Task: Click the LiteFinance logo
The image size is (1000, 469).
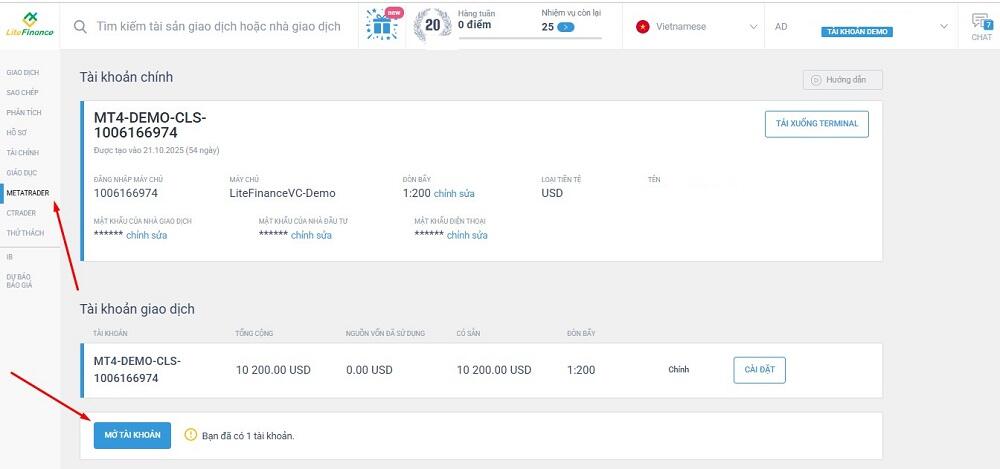Action: point(29,24)
